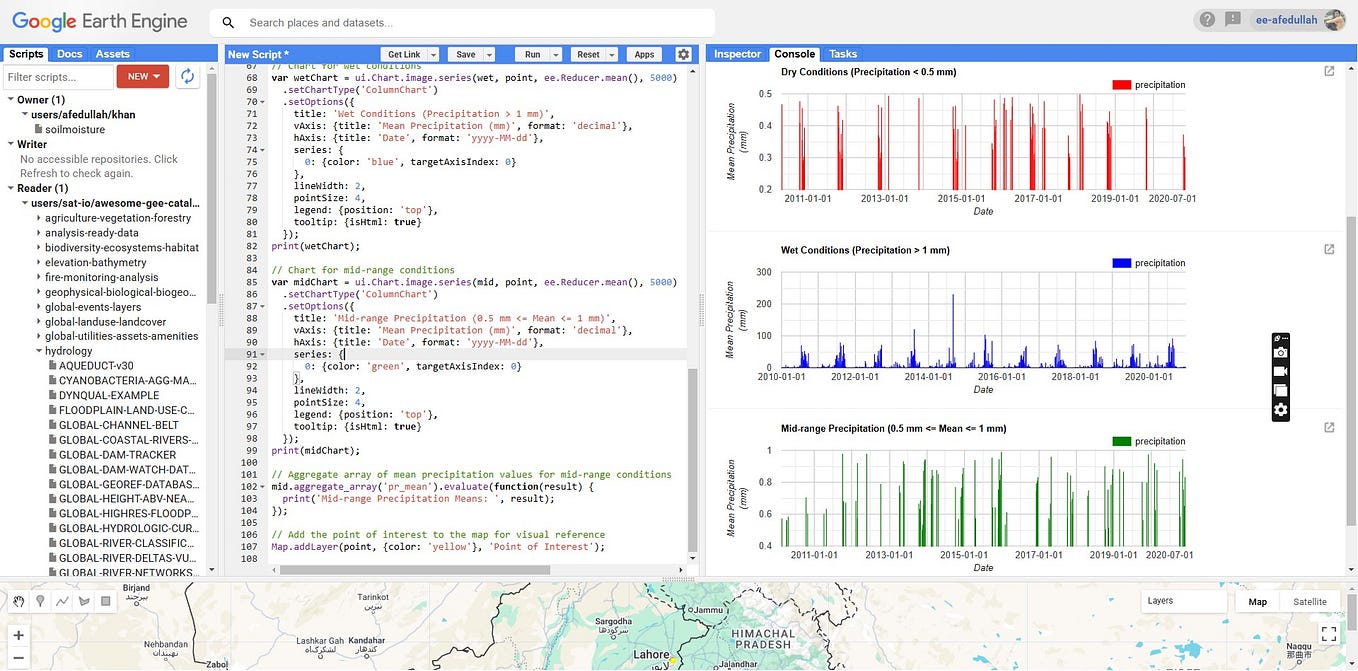The image size is (1358, 671).
Task: Run the script
Action: coord(533,55)
